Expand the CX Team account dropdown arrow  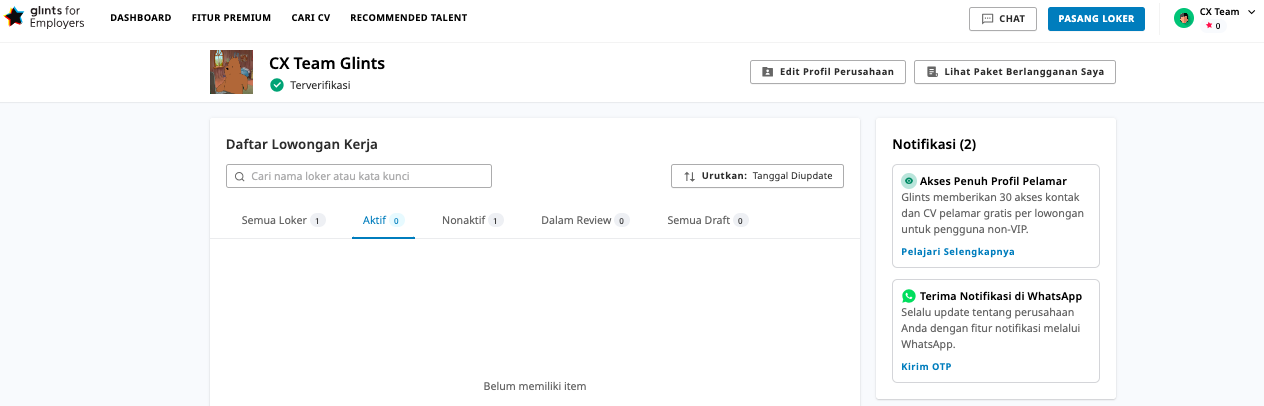pos(1252,12)
